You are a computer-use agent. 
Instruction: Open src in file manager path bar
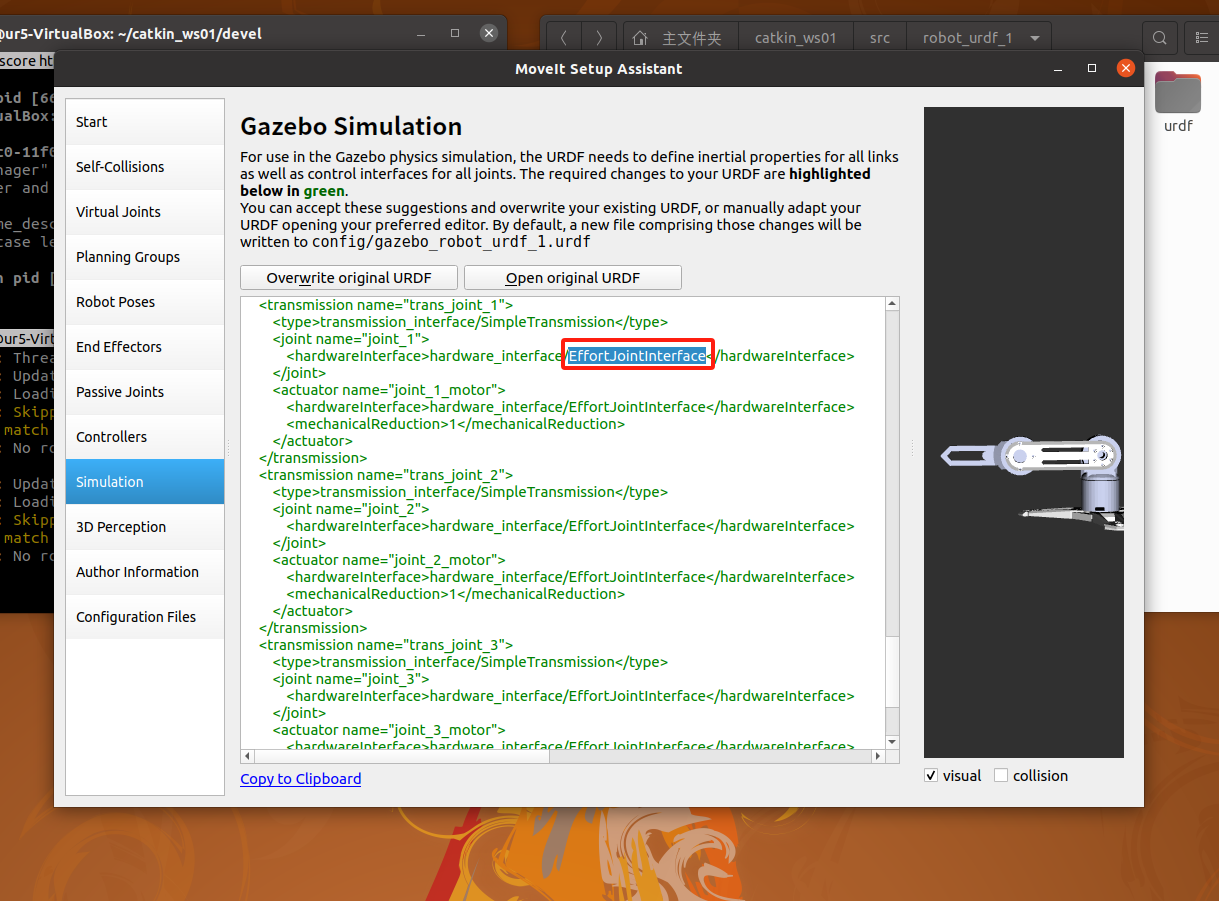point(880,38)
